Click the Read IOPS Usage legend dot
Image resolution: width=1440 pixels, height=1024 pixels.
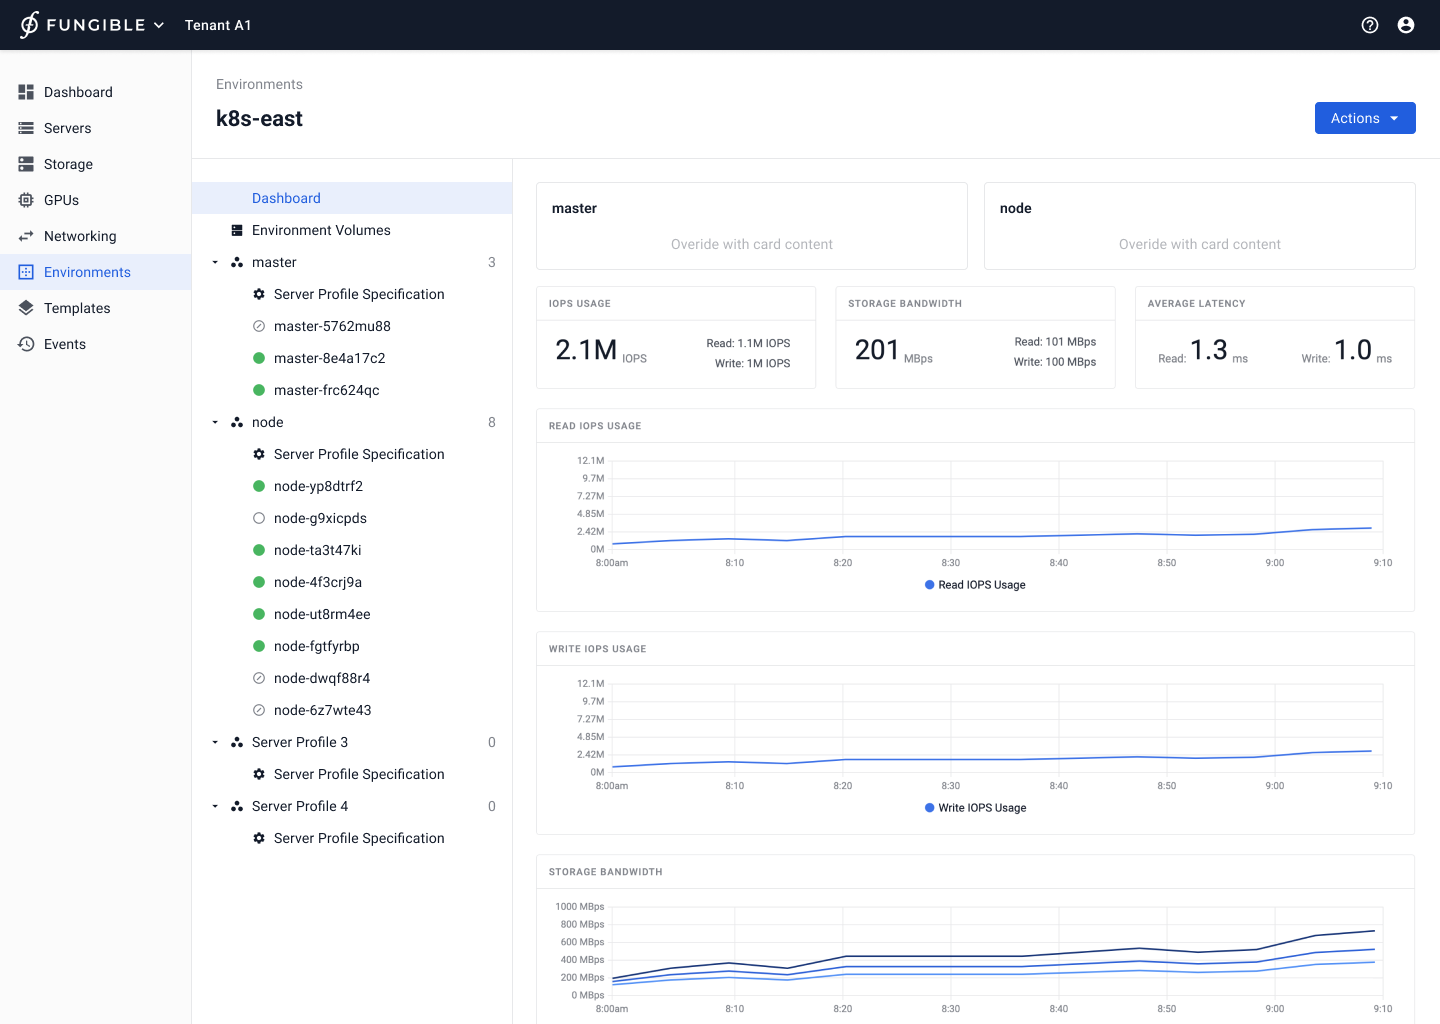(930, 585)
